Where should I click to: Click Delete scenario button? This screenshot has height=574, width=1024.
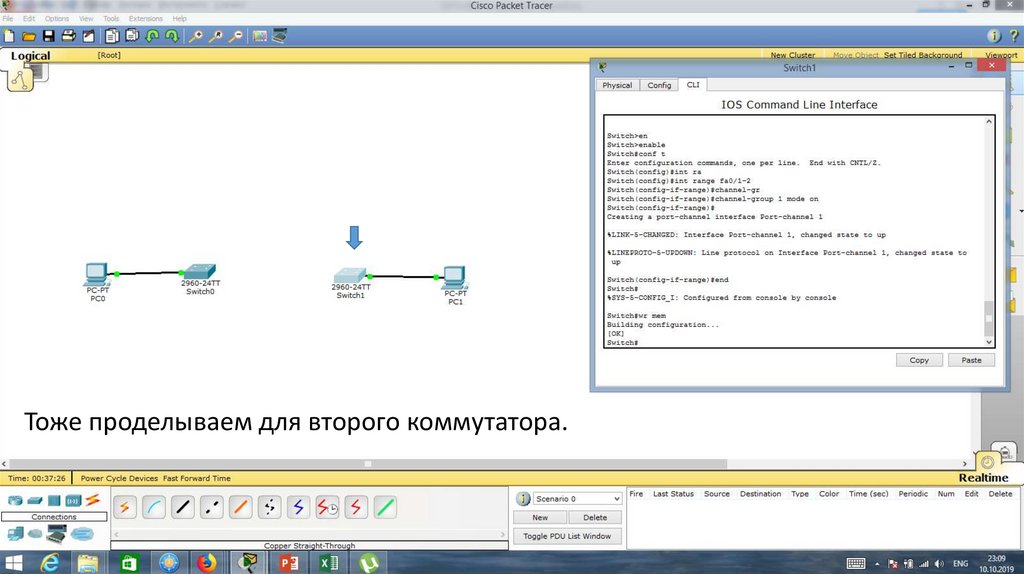(595, 518)
